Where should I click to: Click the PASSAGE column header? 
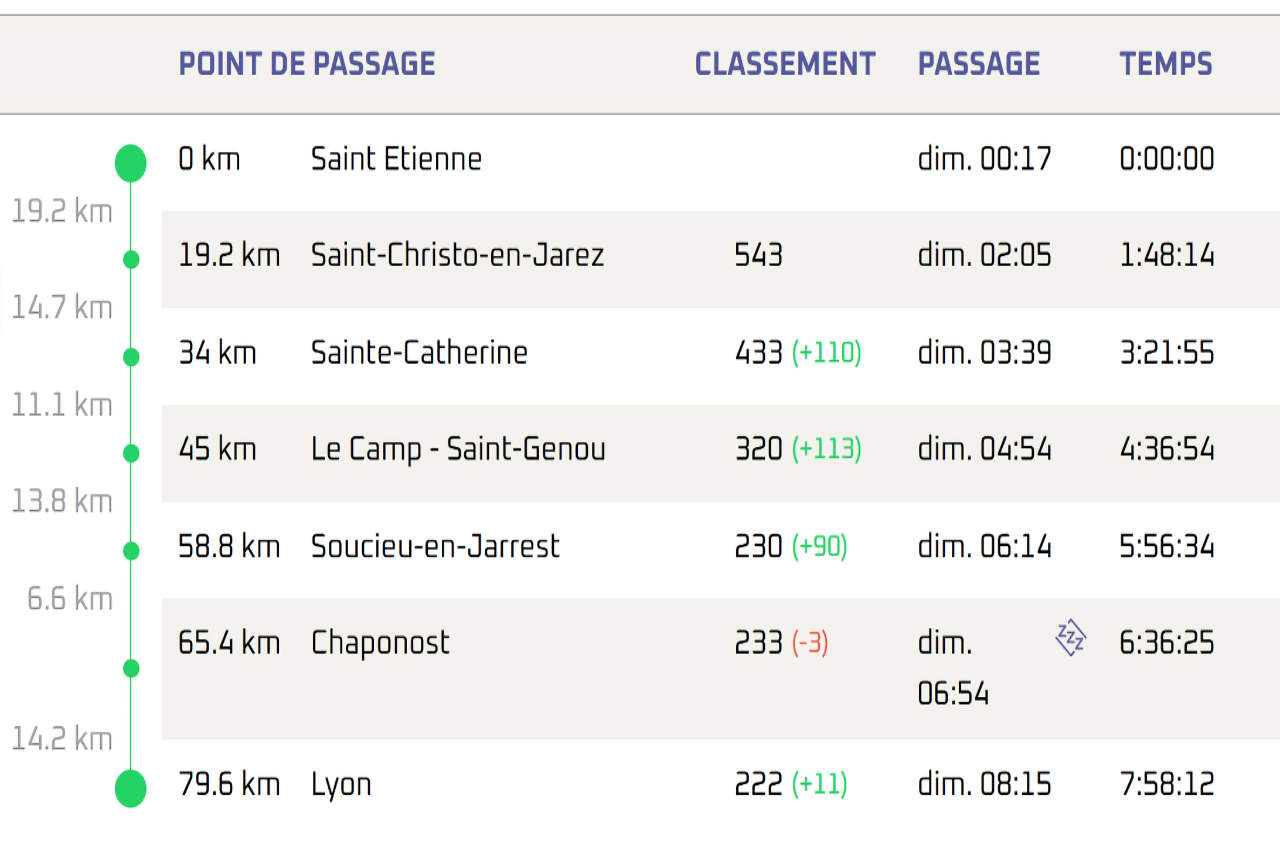point(979,64)
